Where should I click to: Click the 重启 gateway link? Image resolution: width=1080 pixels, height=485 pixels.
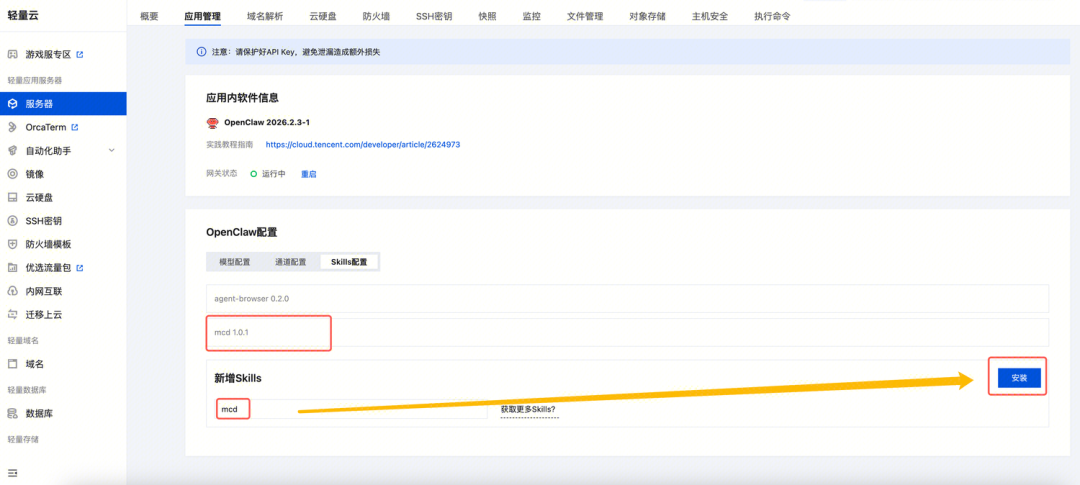309,174
